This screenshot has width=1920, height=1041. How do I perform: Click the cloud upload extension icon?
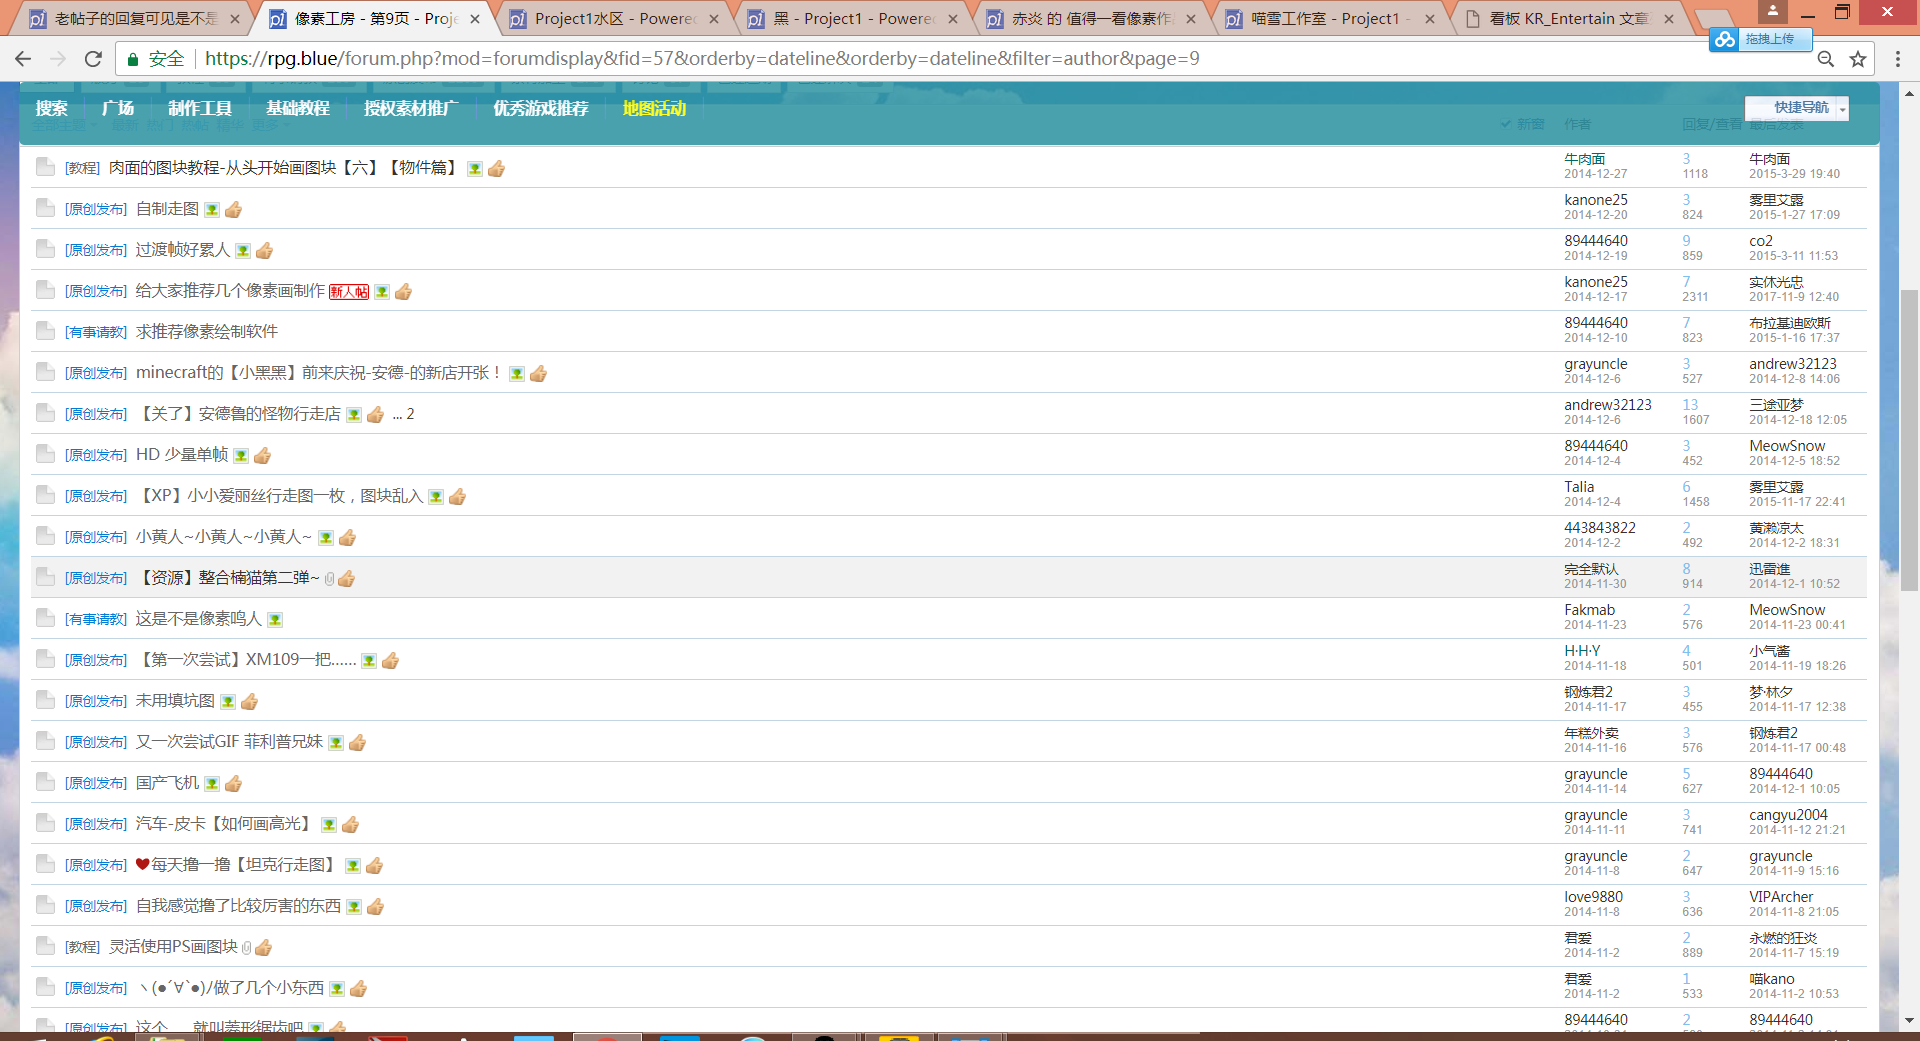coord(1725,39)
